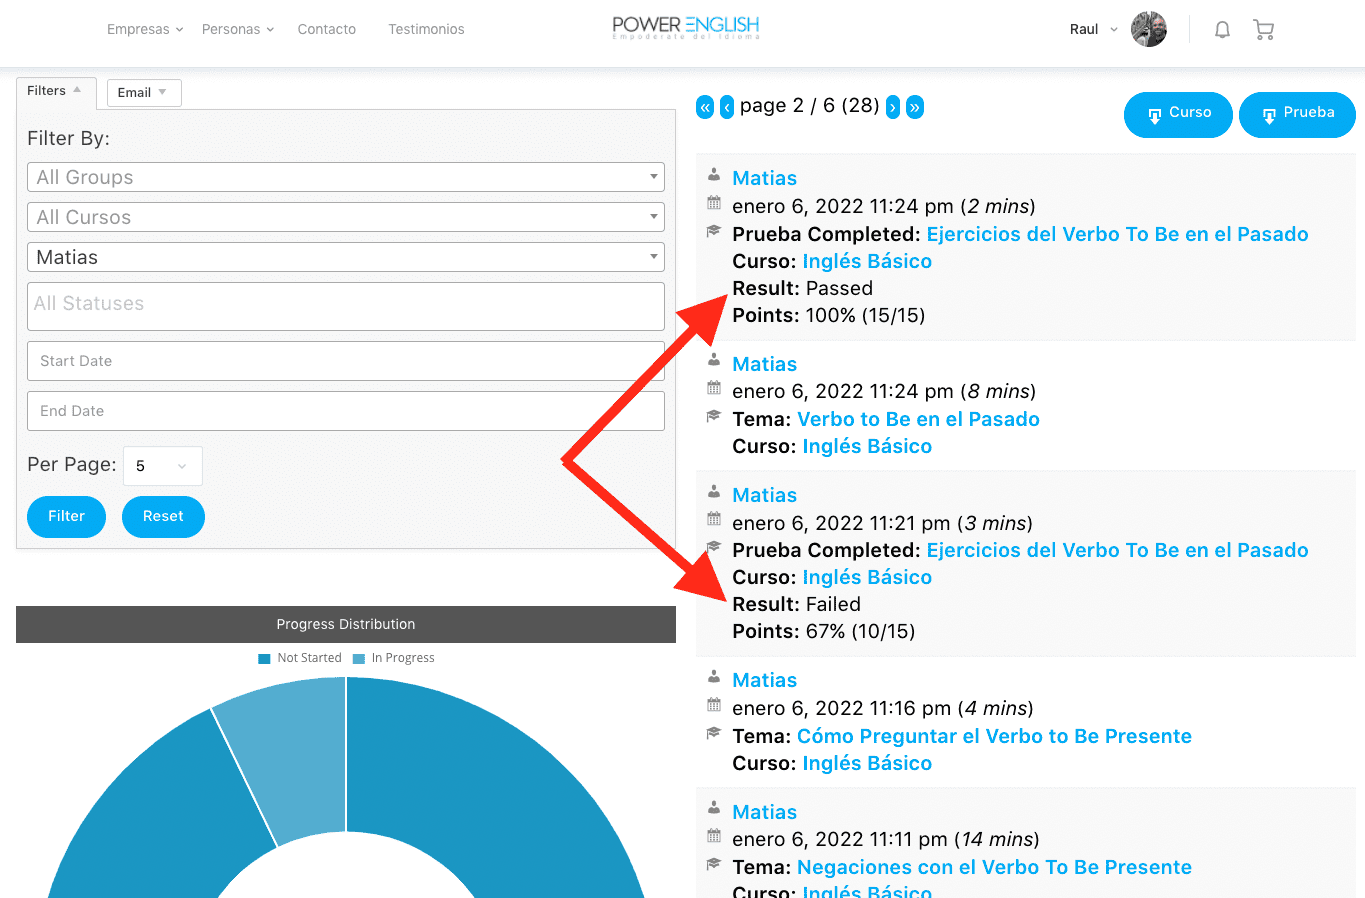
Task: Click the Reset button
Action: 163,517
